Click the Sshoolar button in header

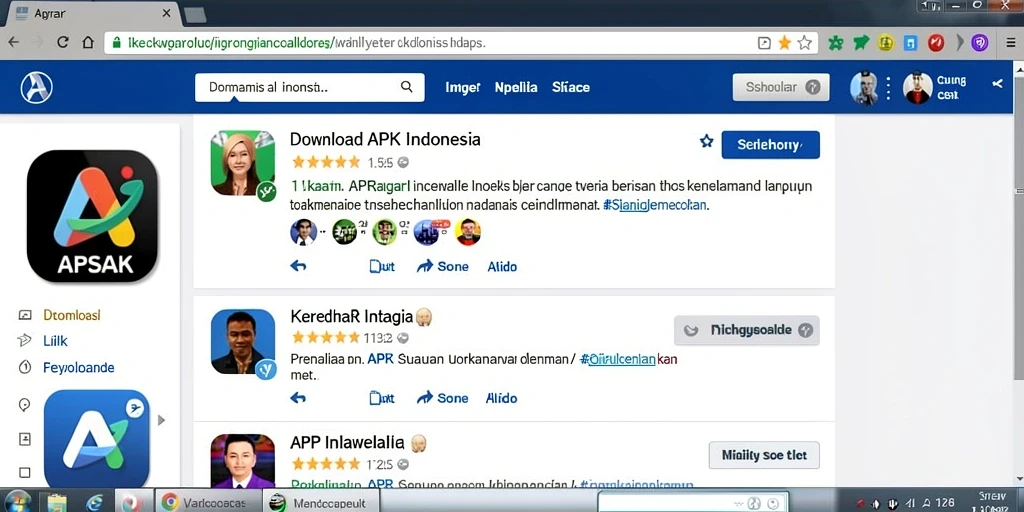tap(781, 87)
